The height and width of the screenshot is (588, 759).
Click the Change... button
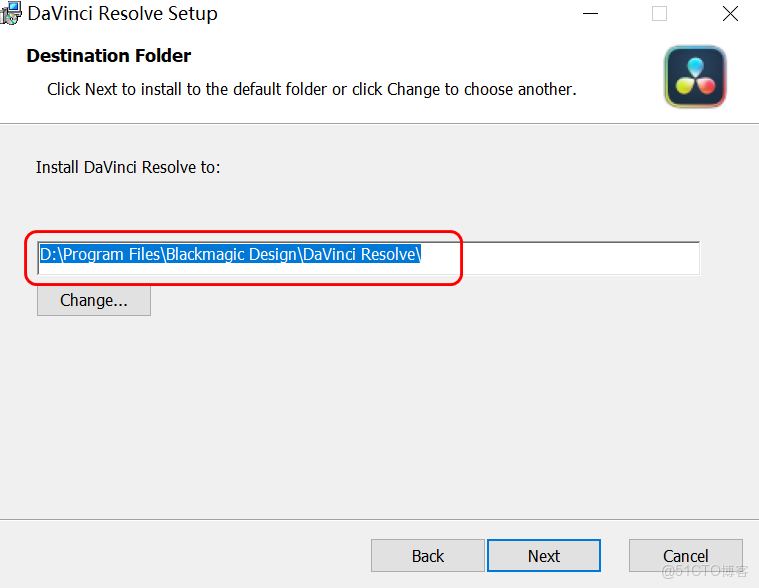pyautogui.click(x=94, y=300)
